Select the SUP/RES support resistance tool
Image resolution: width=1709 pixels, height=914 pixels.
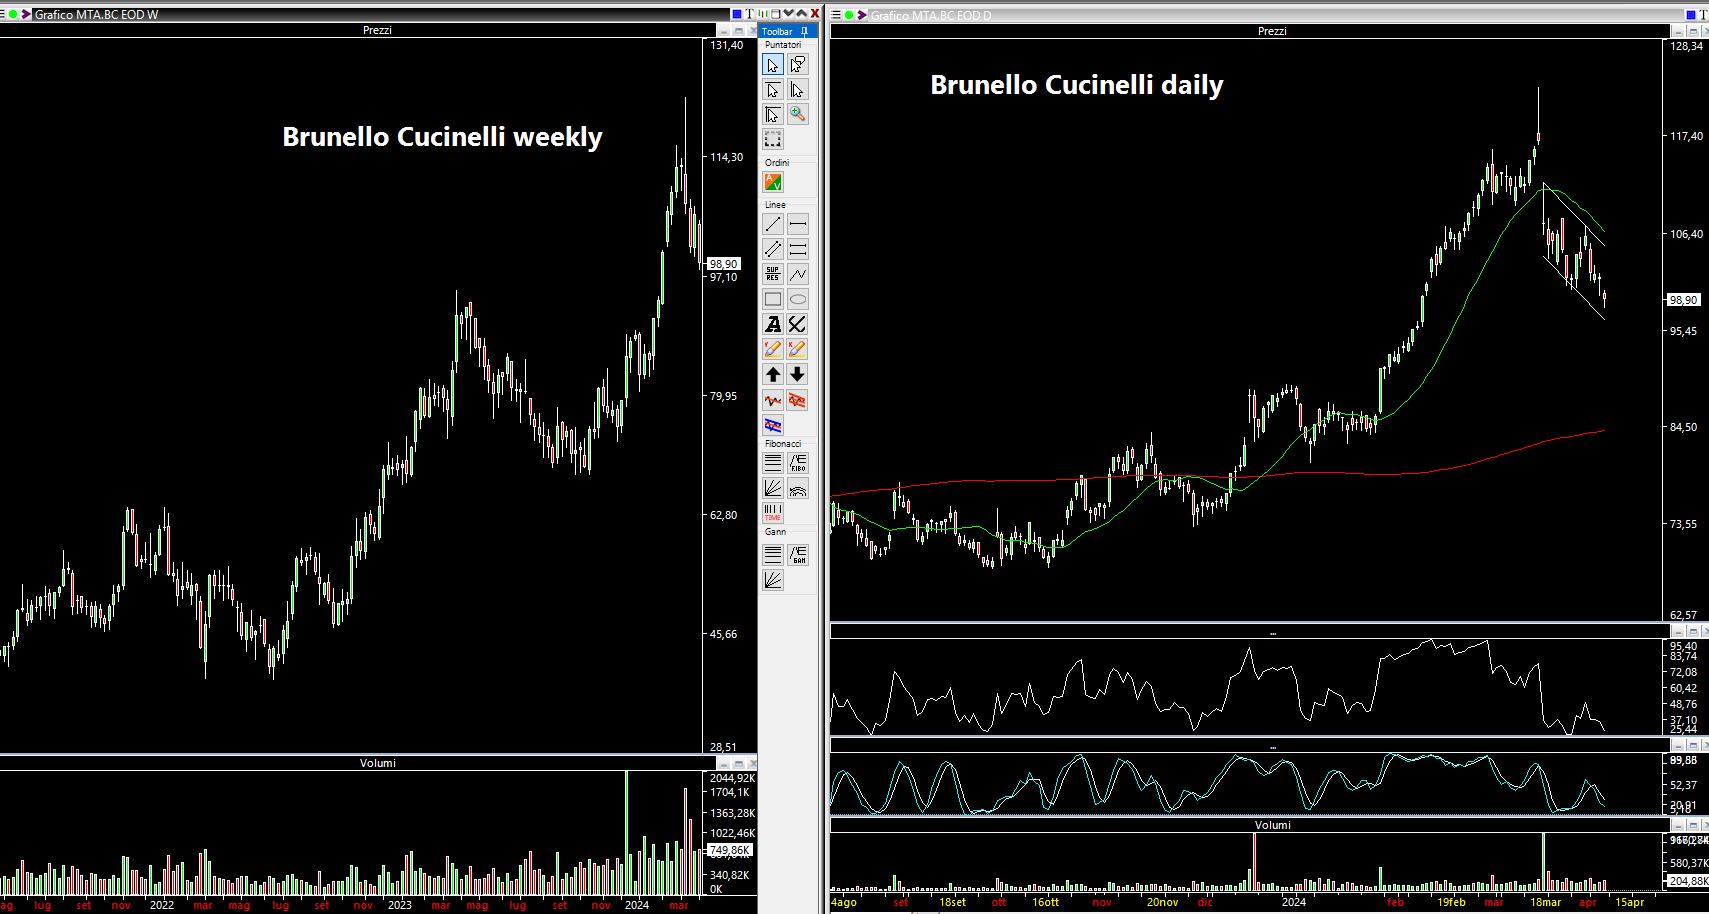click(x=772, y=274)
